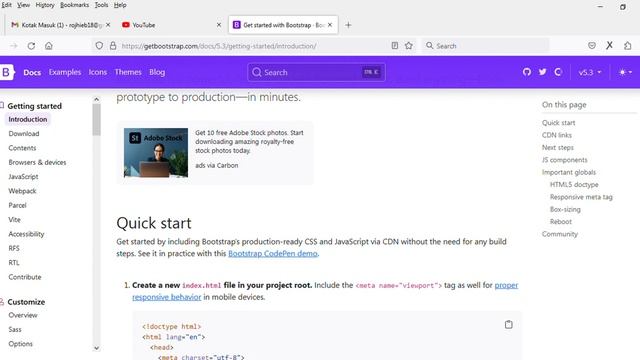
Task: Open JavaScript in sidebar
Action: tap(23, 176)
